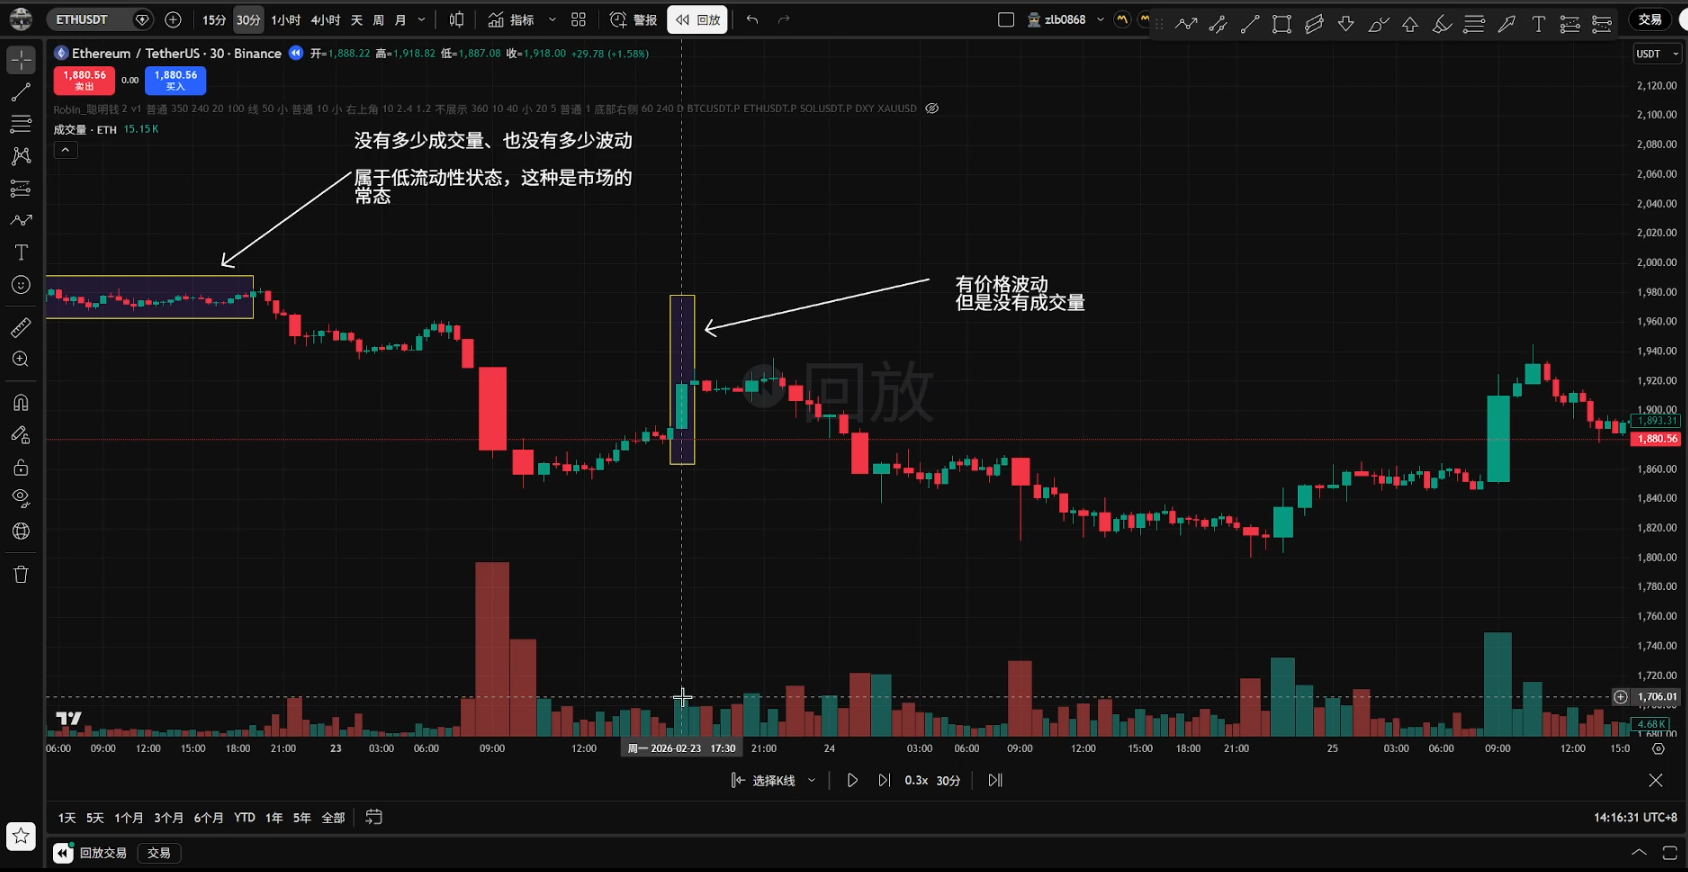The image size is (1688, 872).
Task: Toggle the lock-all-drawings padlock
Action: click(x=20, y=467)
